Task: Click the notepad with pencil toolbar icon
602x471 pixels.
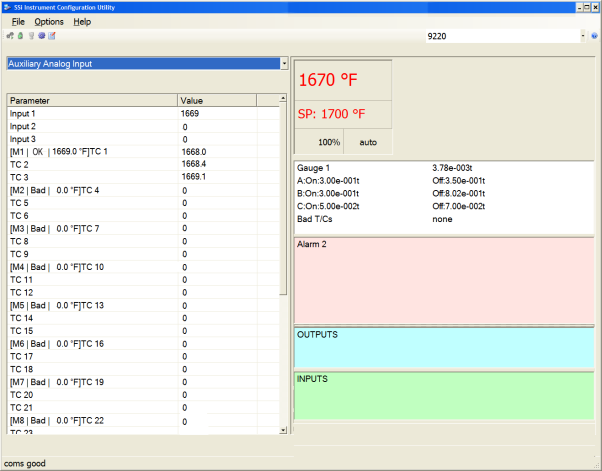Action: (x=52, y=36)
